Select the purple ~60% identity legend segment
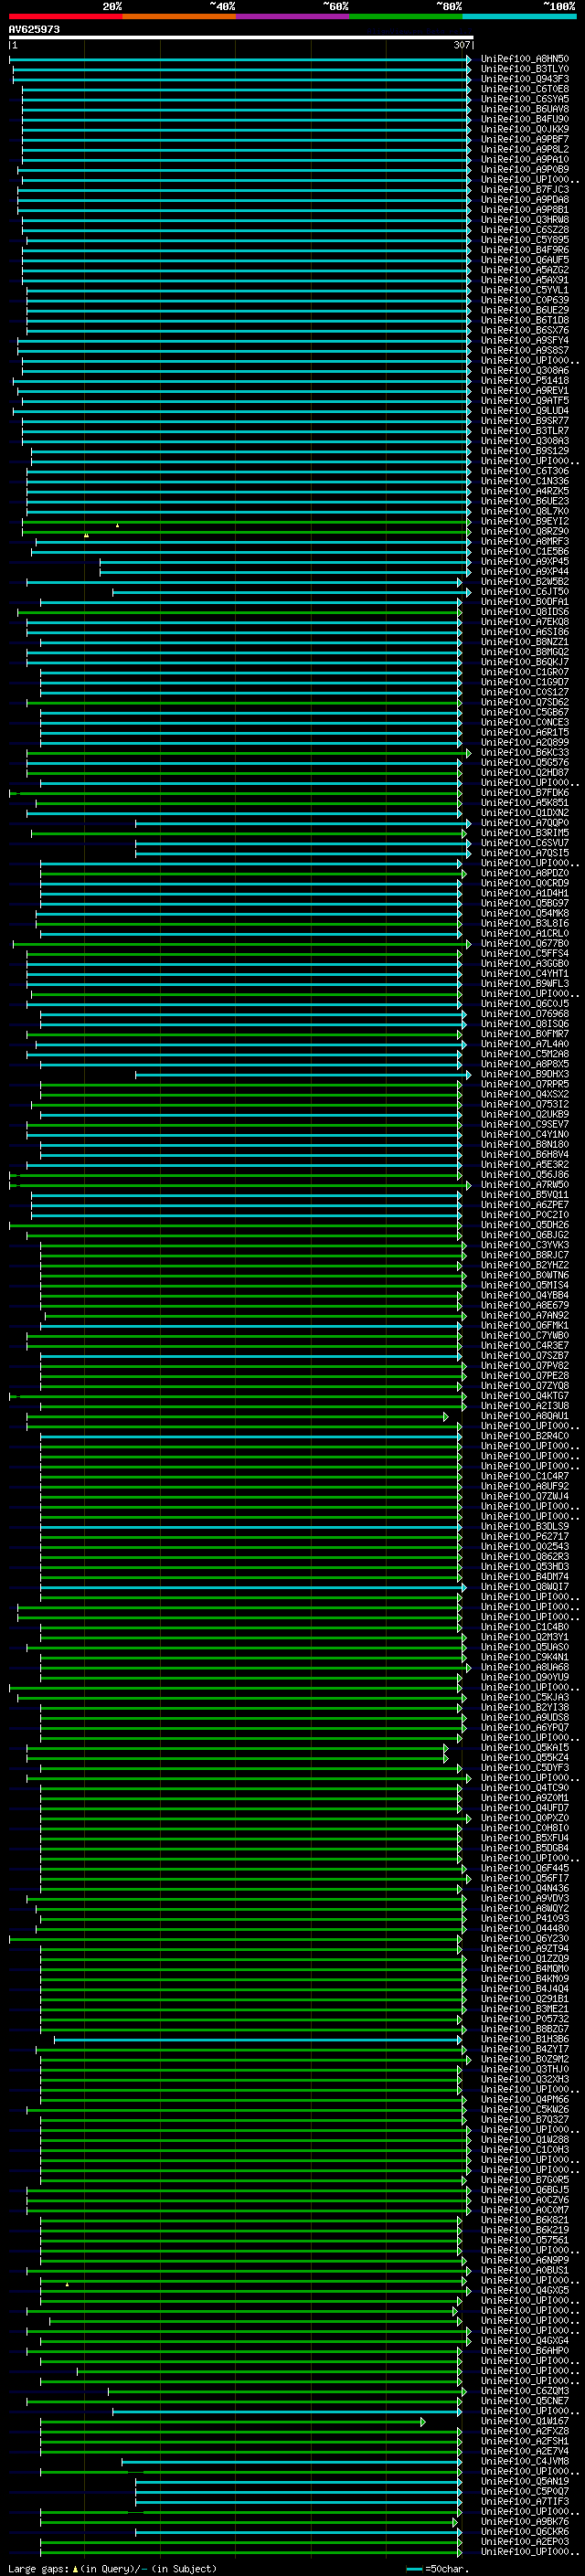 coord(292,16)
